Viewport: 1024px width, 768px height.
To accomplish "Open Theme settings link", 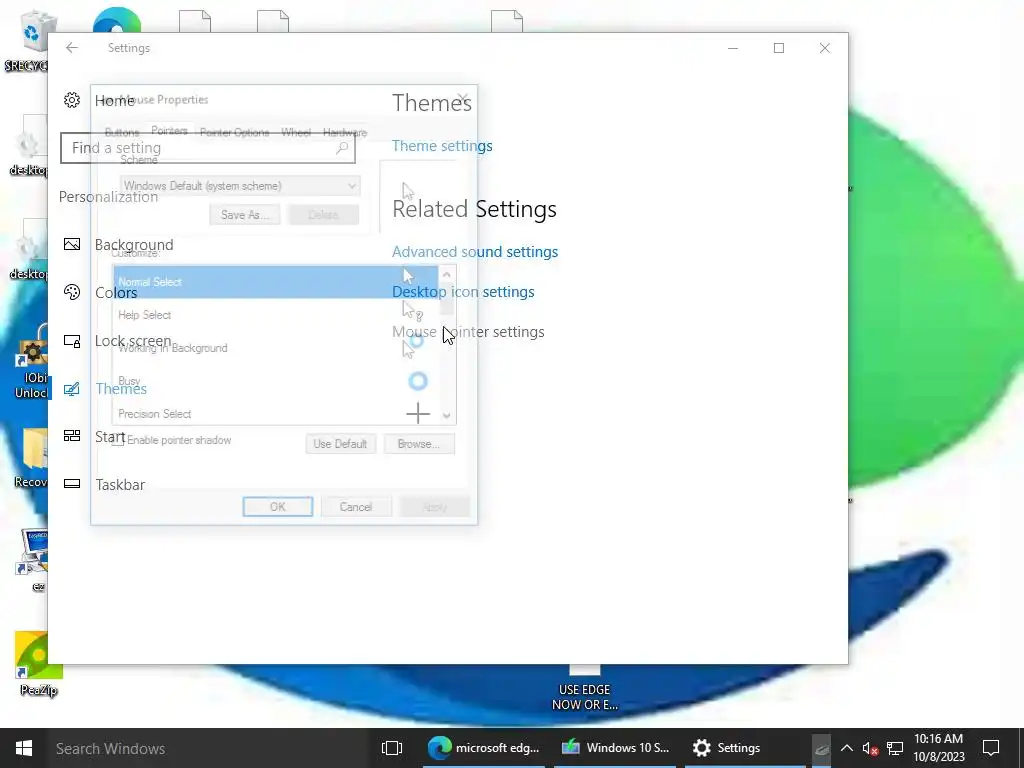I will click(442, 146).
